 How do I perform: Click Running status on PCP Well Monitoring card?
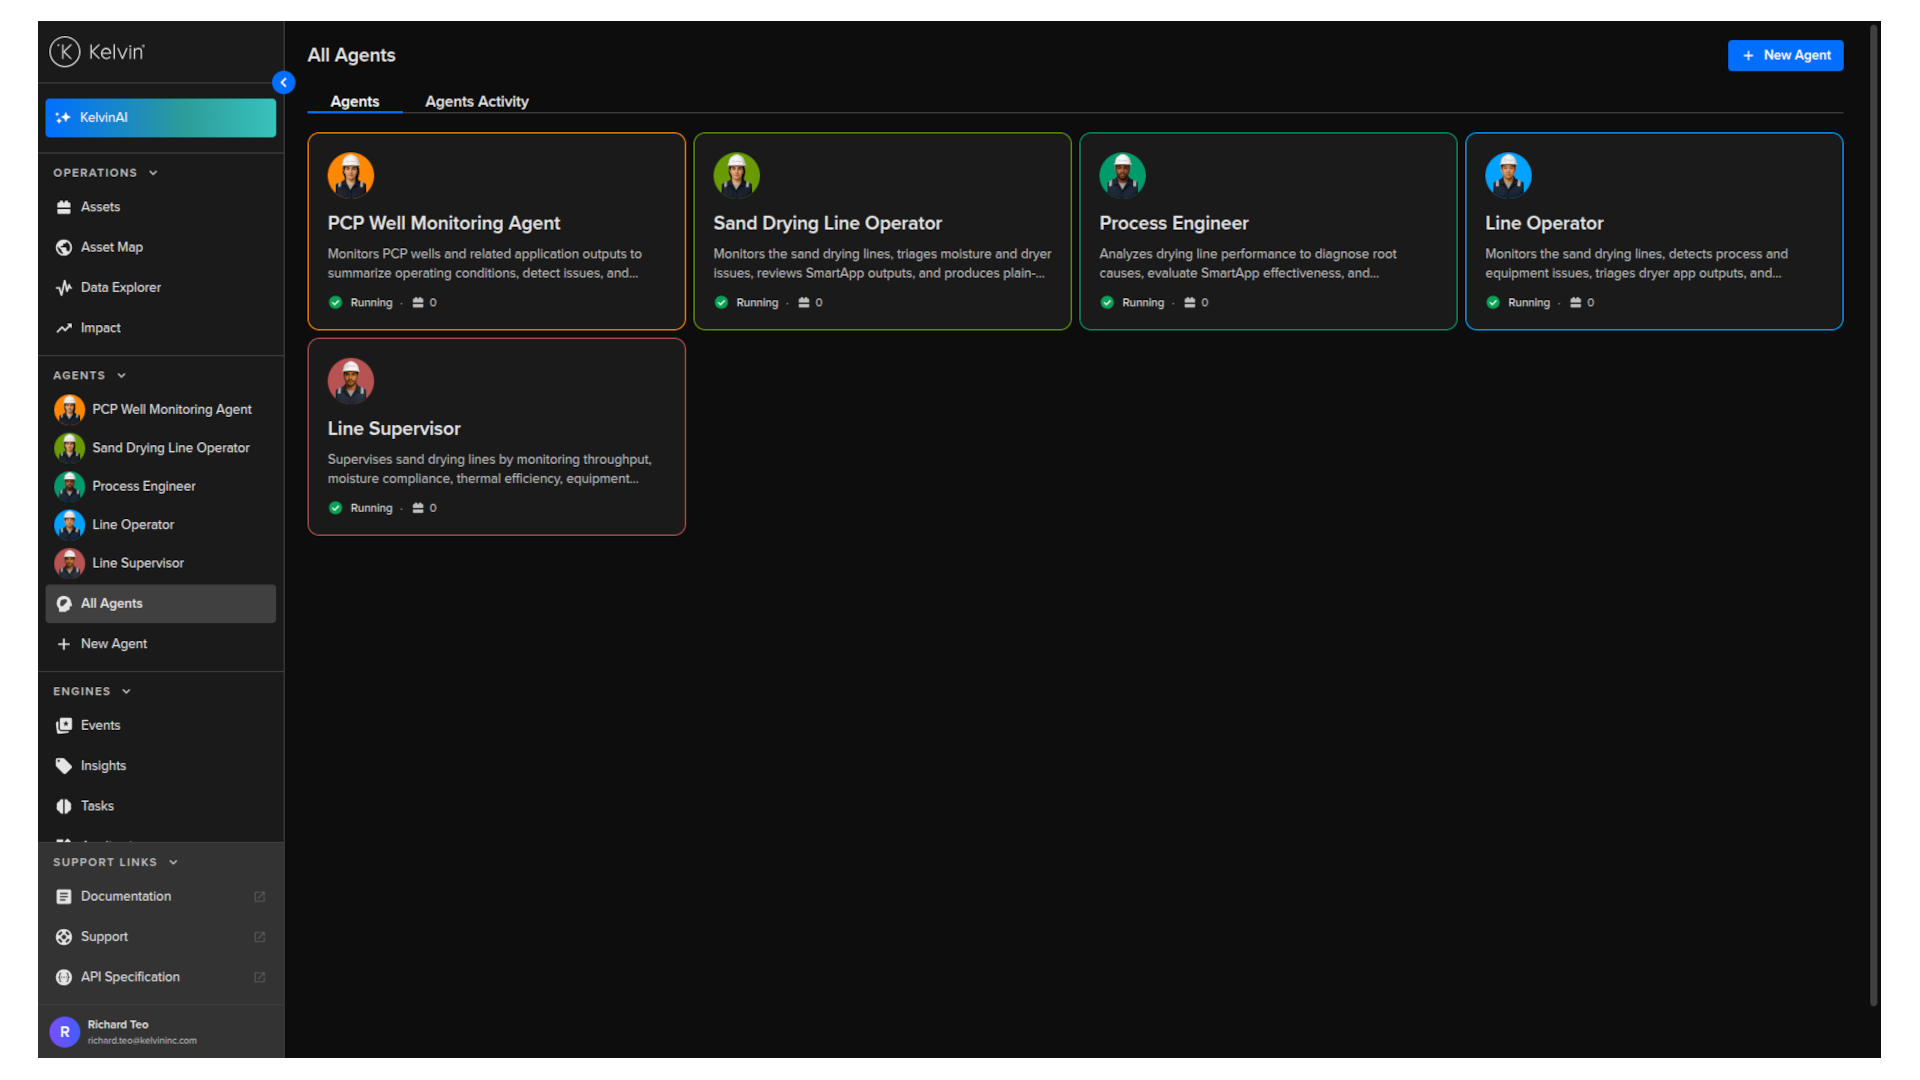pyautogui.click(x=361, y=303)
